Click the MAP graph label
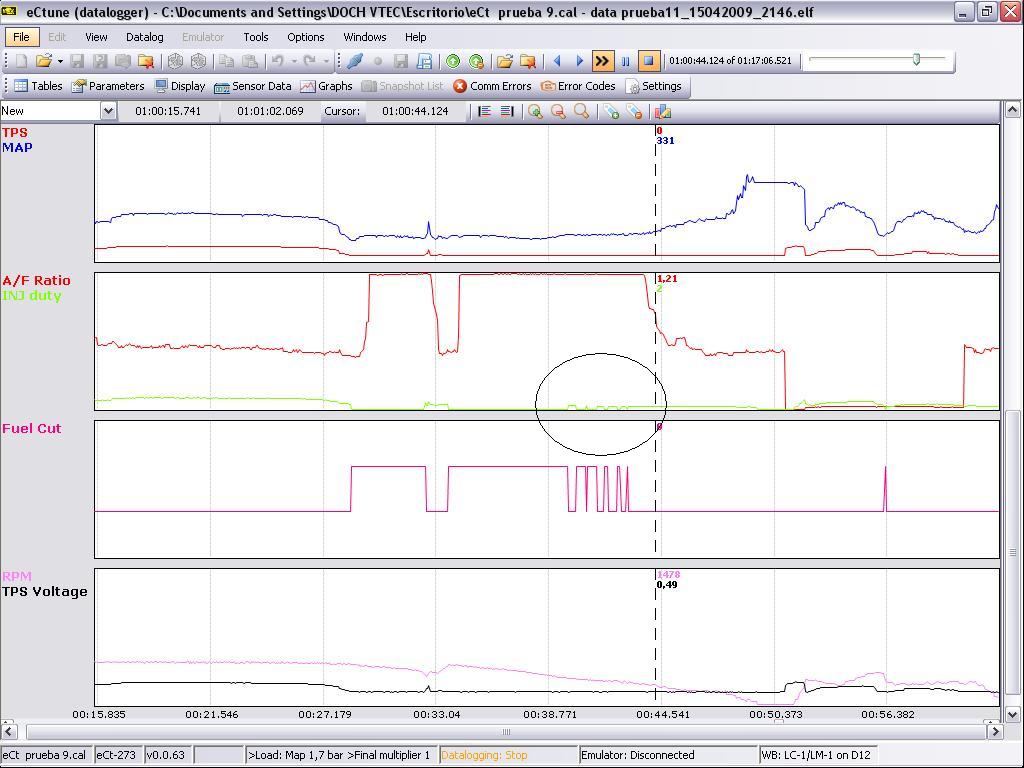The height and width of the screenshot is (768, 1024). (17, 148)
